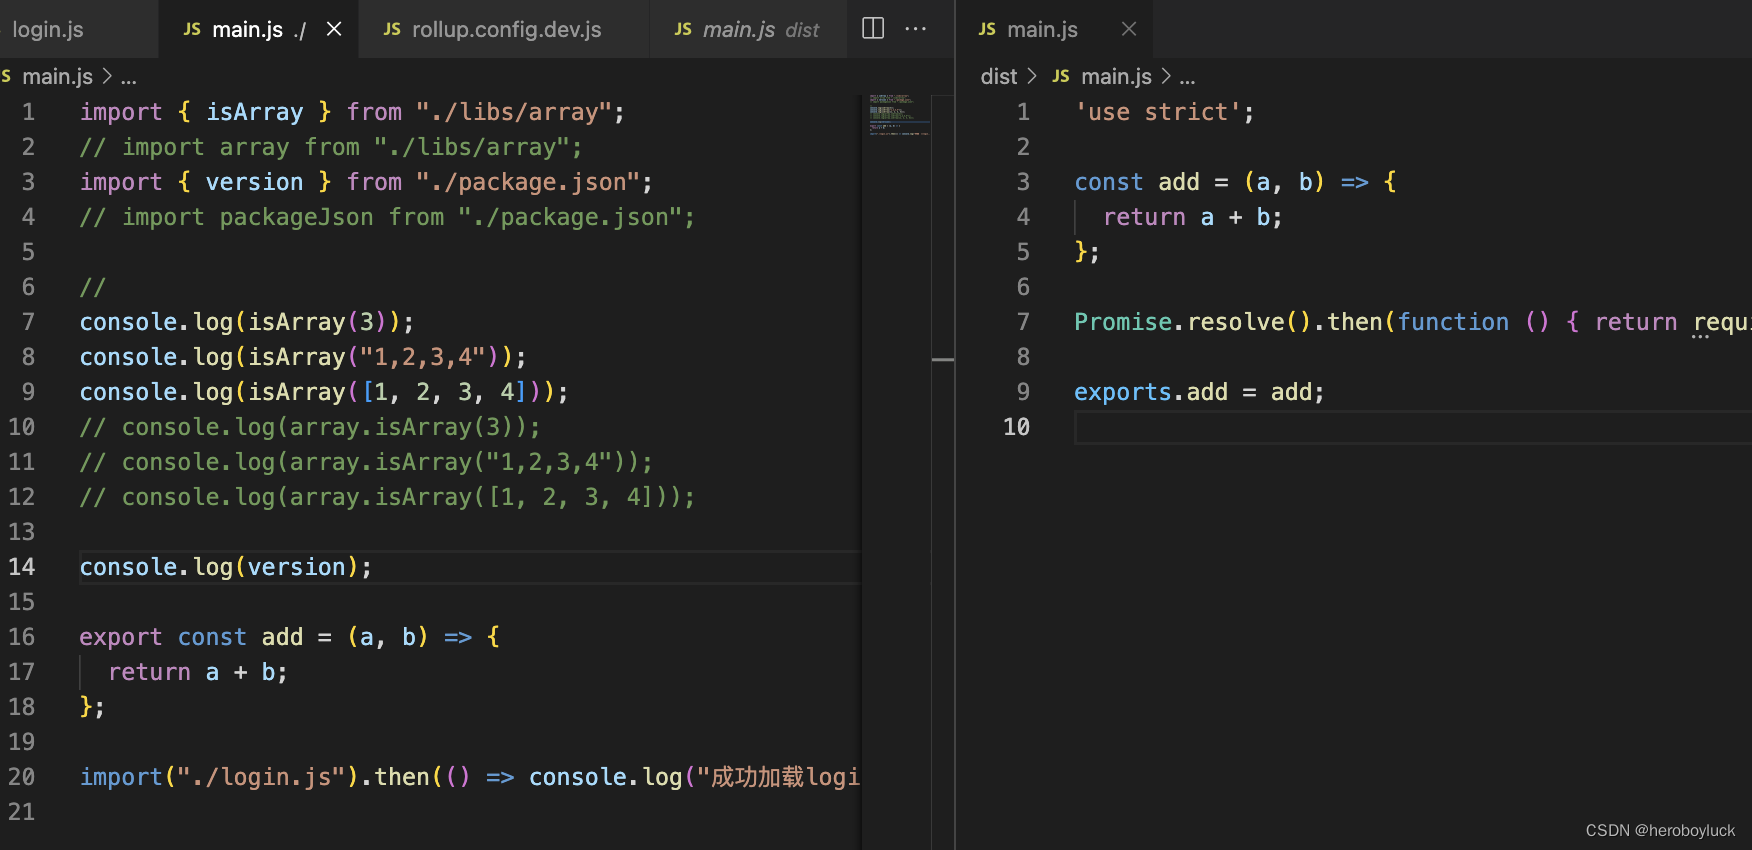Click the left editor scrollbar marker
The image size is (1752, 850).
click(943, 359)
